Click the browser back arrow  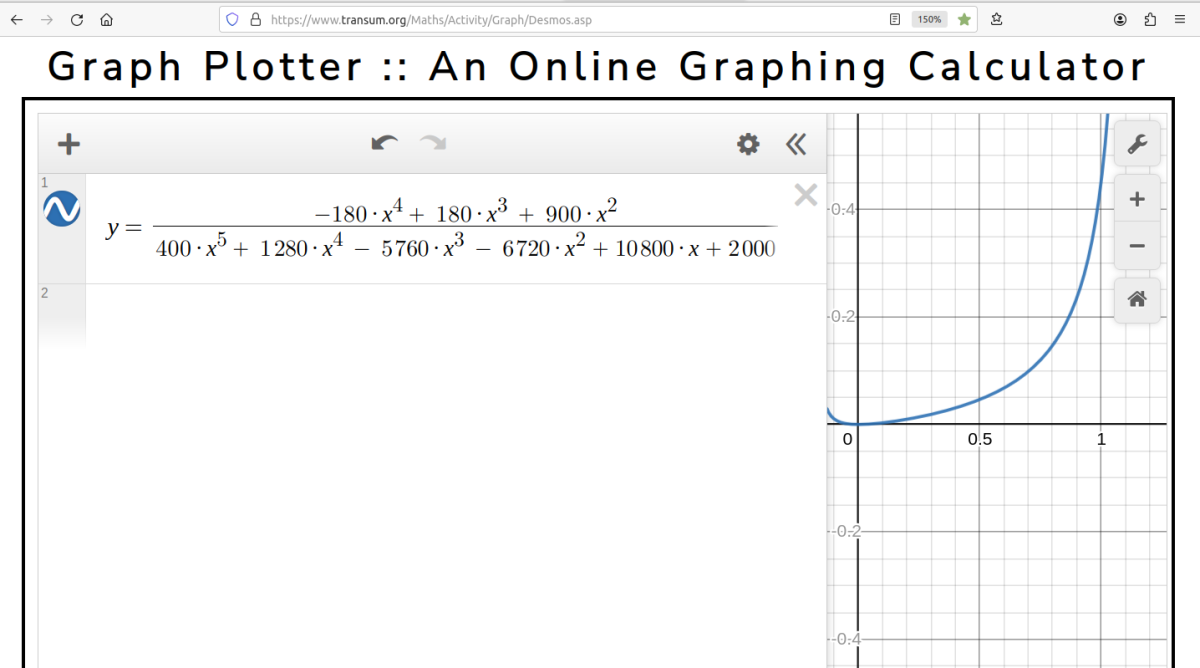click(16, 19)
